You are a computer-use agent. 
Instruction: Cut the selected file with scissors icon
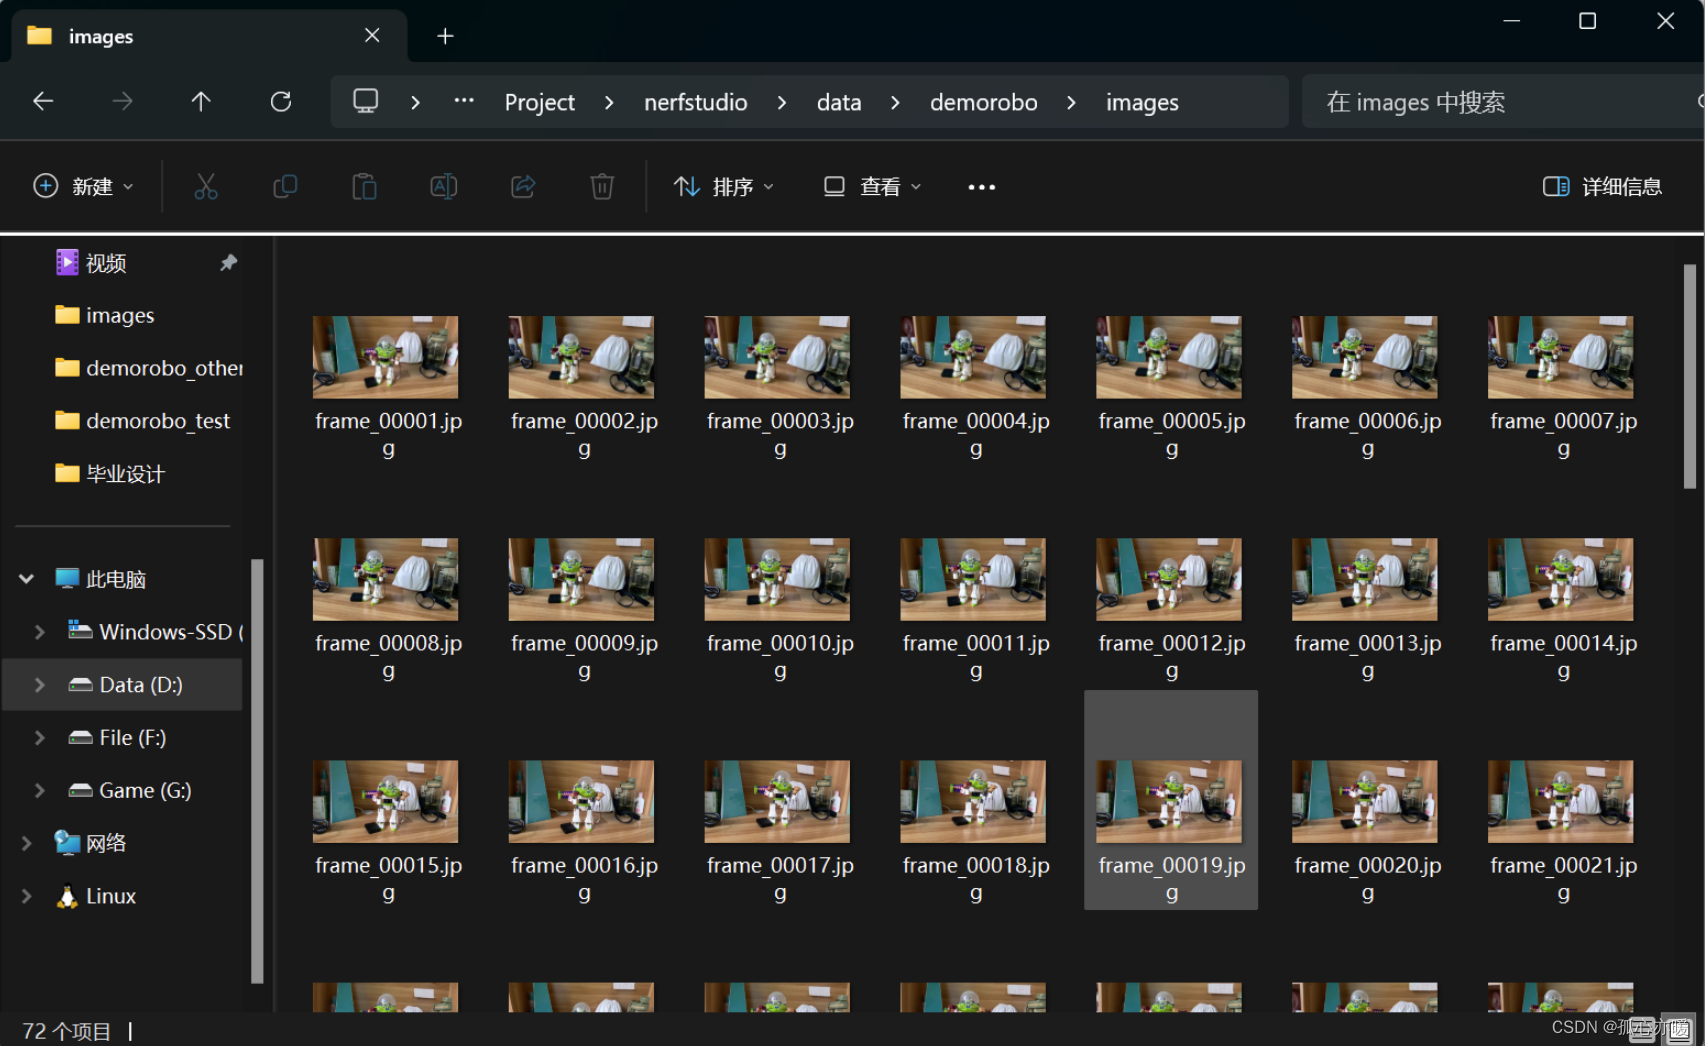[x=206, y=186]
